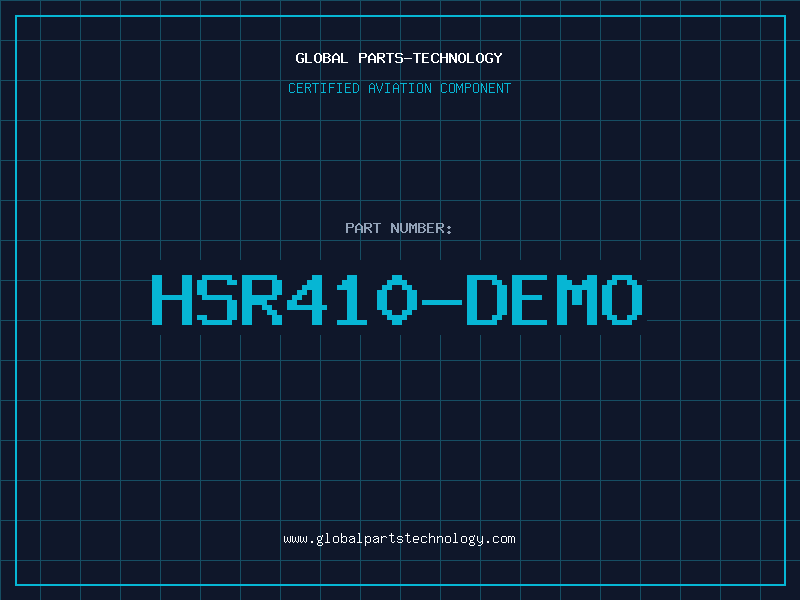The width and height of the screenshot is (800, 600).
Task: Click the word NUMBER: above the part code
Action: (422, 228)
